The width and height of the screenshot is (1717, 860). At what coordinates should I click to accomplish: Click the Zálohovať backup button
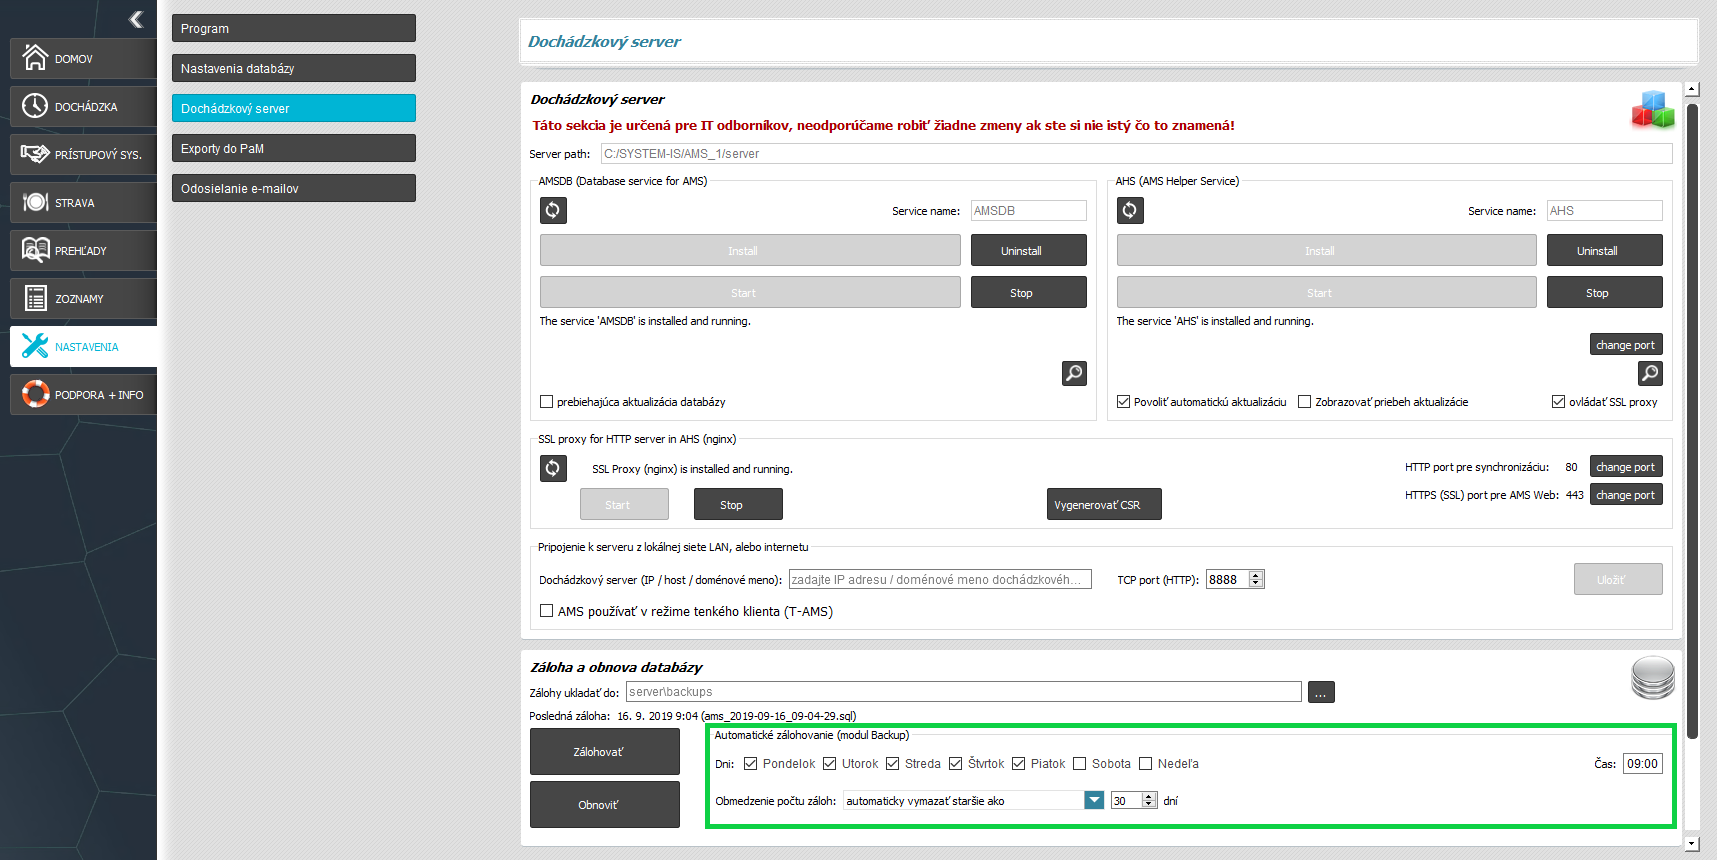tap(605, 751)
